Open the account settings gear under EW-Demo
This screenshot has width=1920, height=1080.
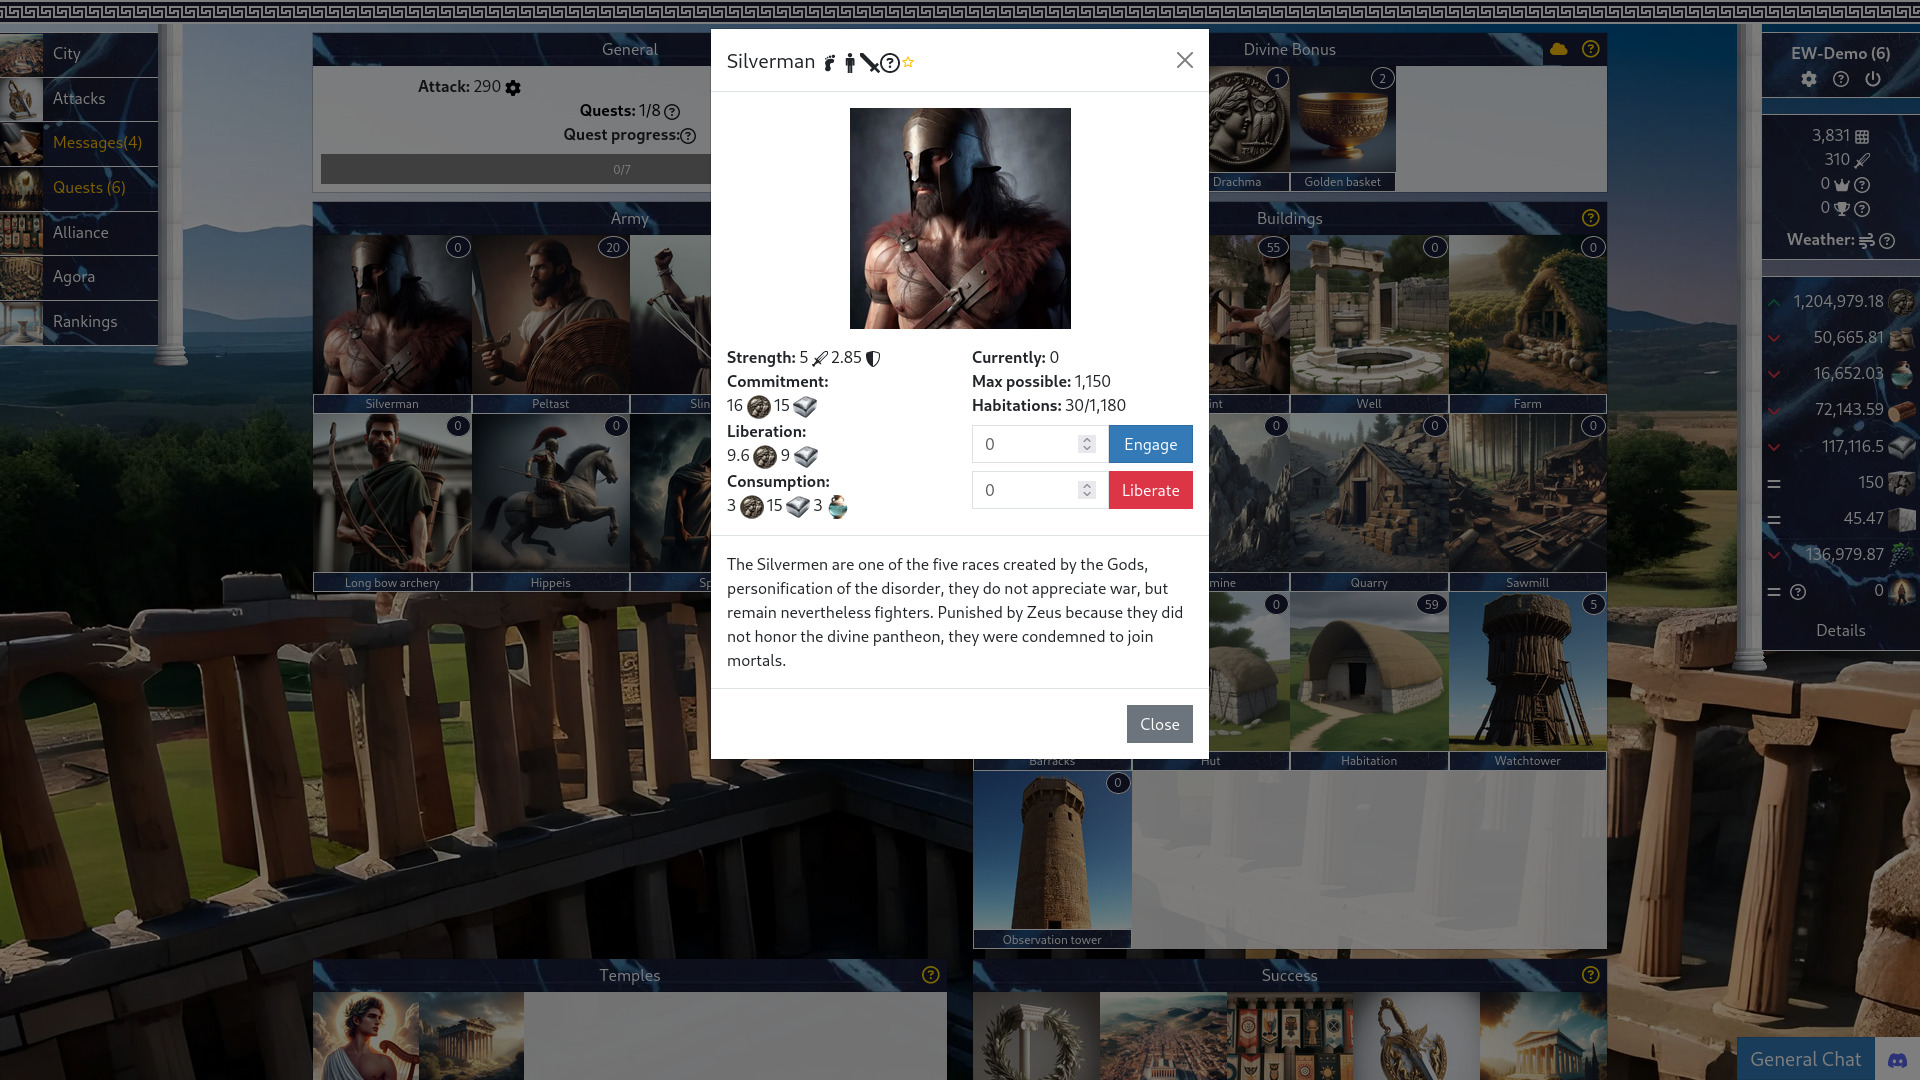(x=1809, y=79)
